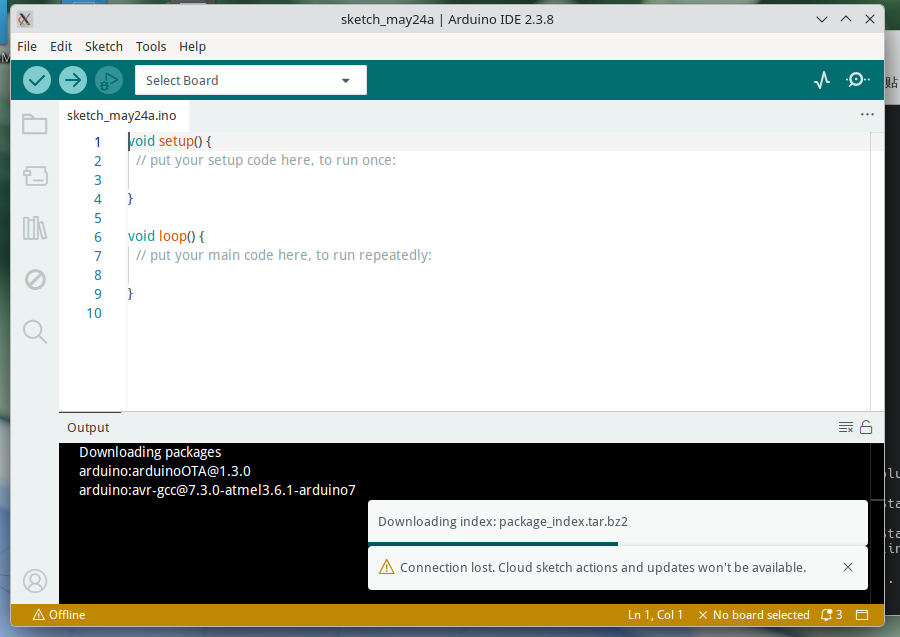
Task: Toggle the Output scroll lock icon
Action: pyautogui.click(x=866, y=428)
